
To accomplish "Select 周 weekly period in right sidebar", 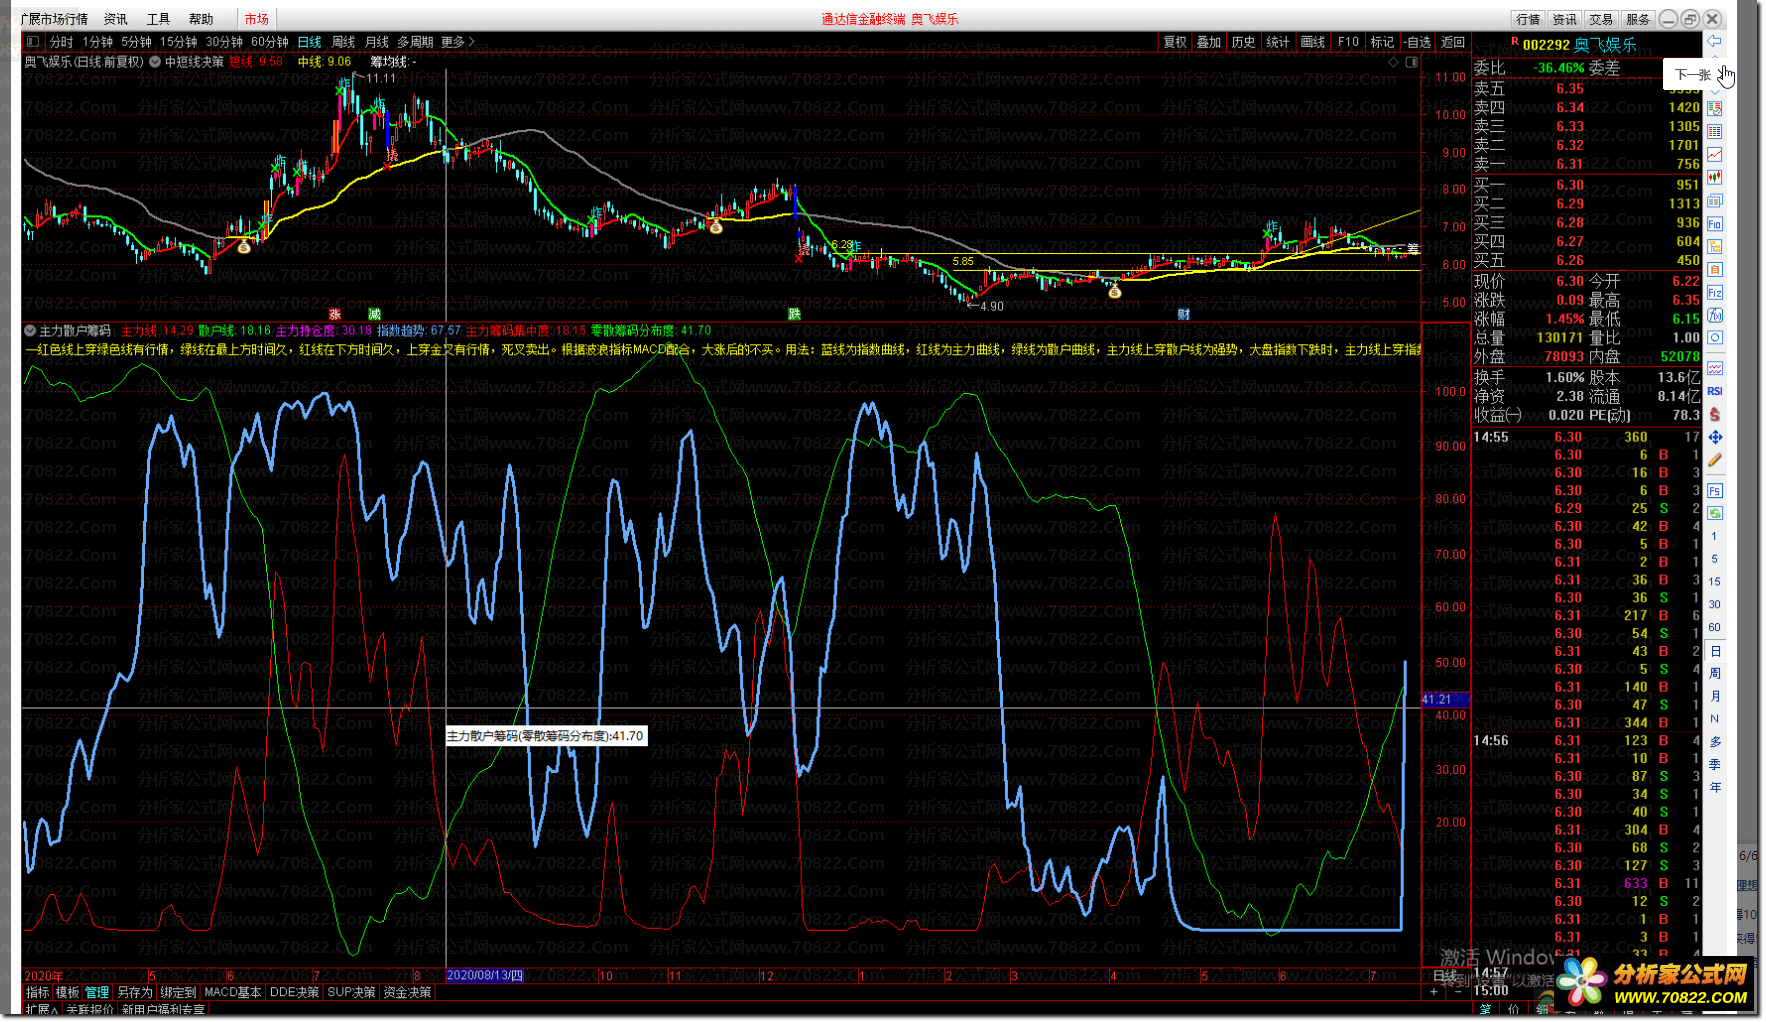I will [x=1714, y=674].
